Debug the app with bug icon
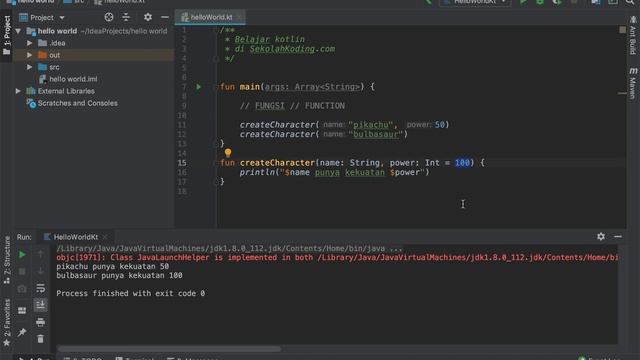 pyautogui.click(x=540, y=2)
